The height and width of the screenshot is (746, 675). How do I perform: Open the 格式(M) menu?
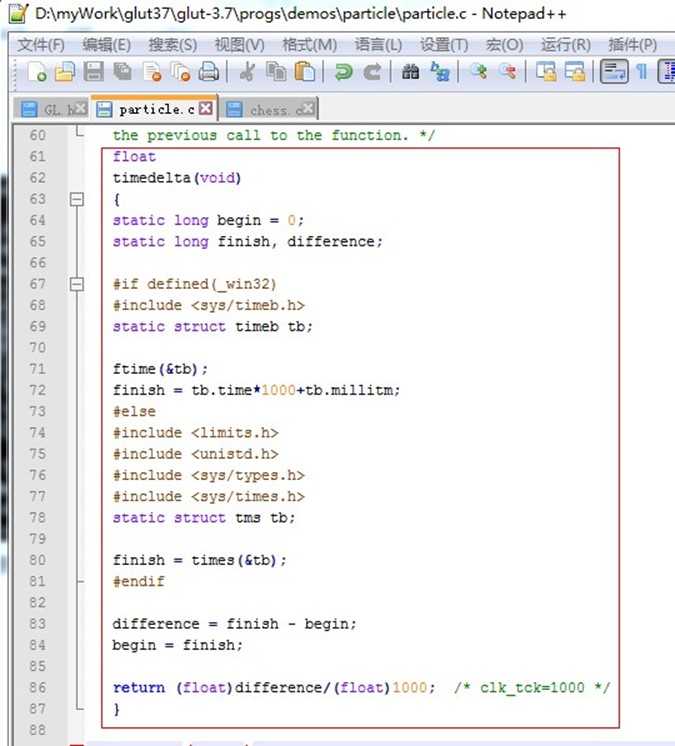[x=310, y=45]
